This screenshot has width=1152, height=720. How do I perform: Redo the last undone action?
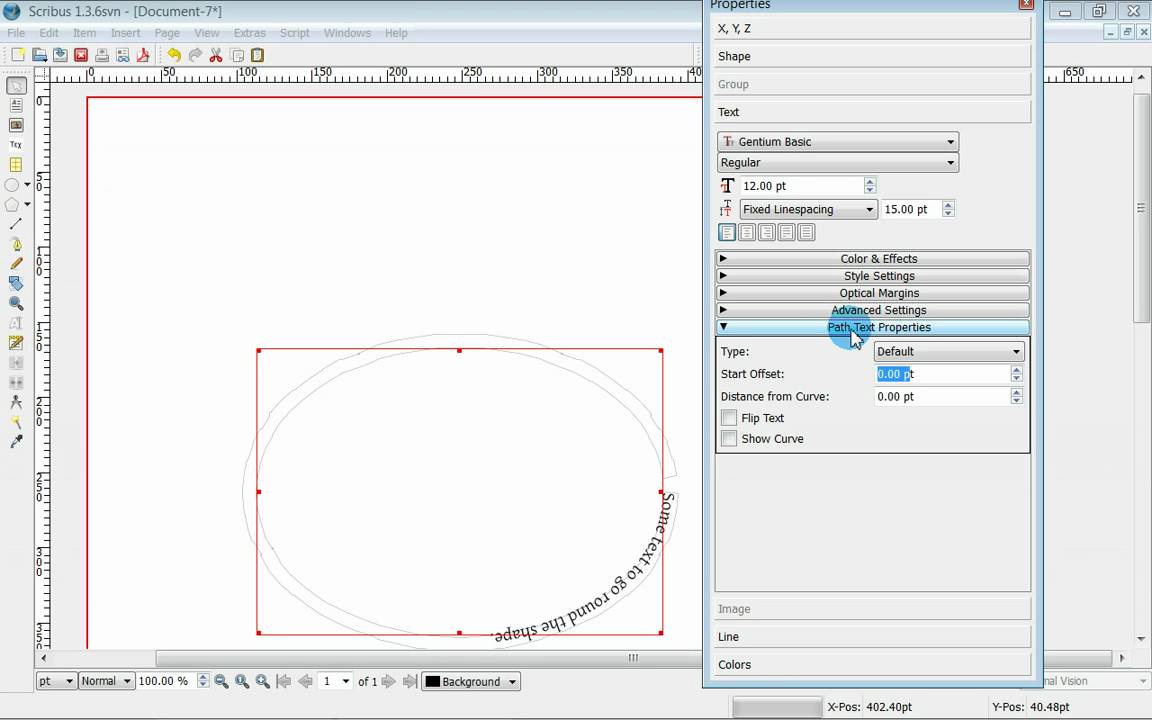[x=195, y=55]
